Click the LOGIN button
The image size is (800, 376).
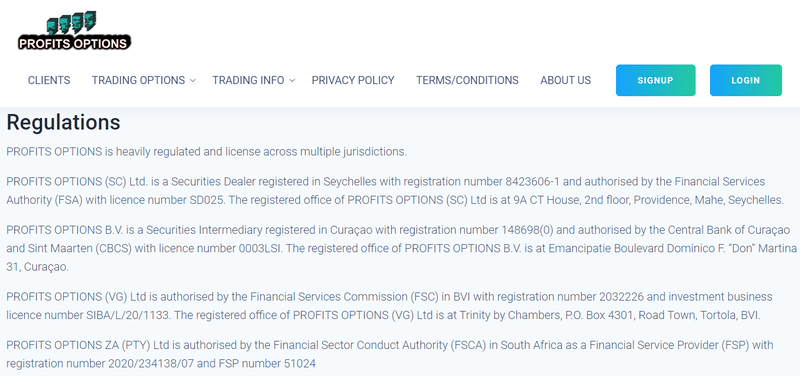[746, 80]
